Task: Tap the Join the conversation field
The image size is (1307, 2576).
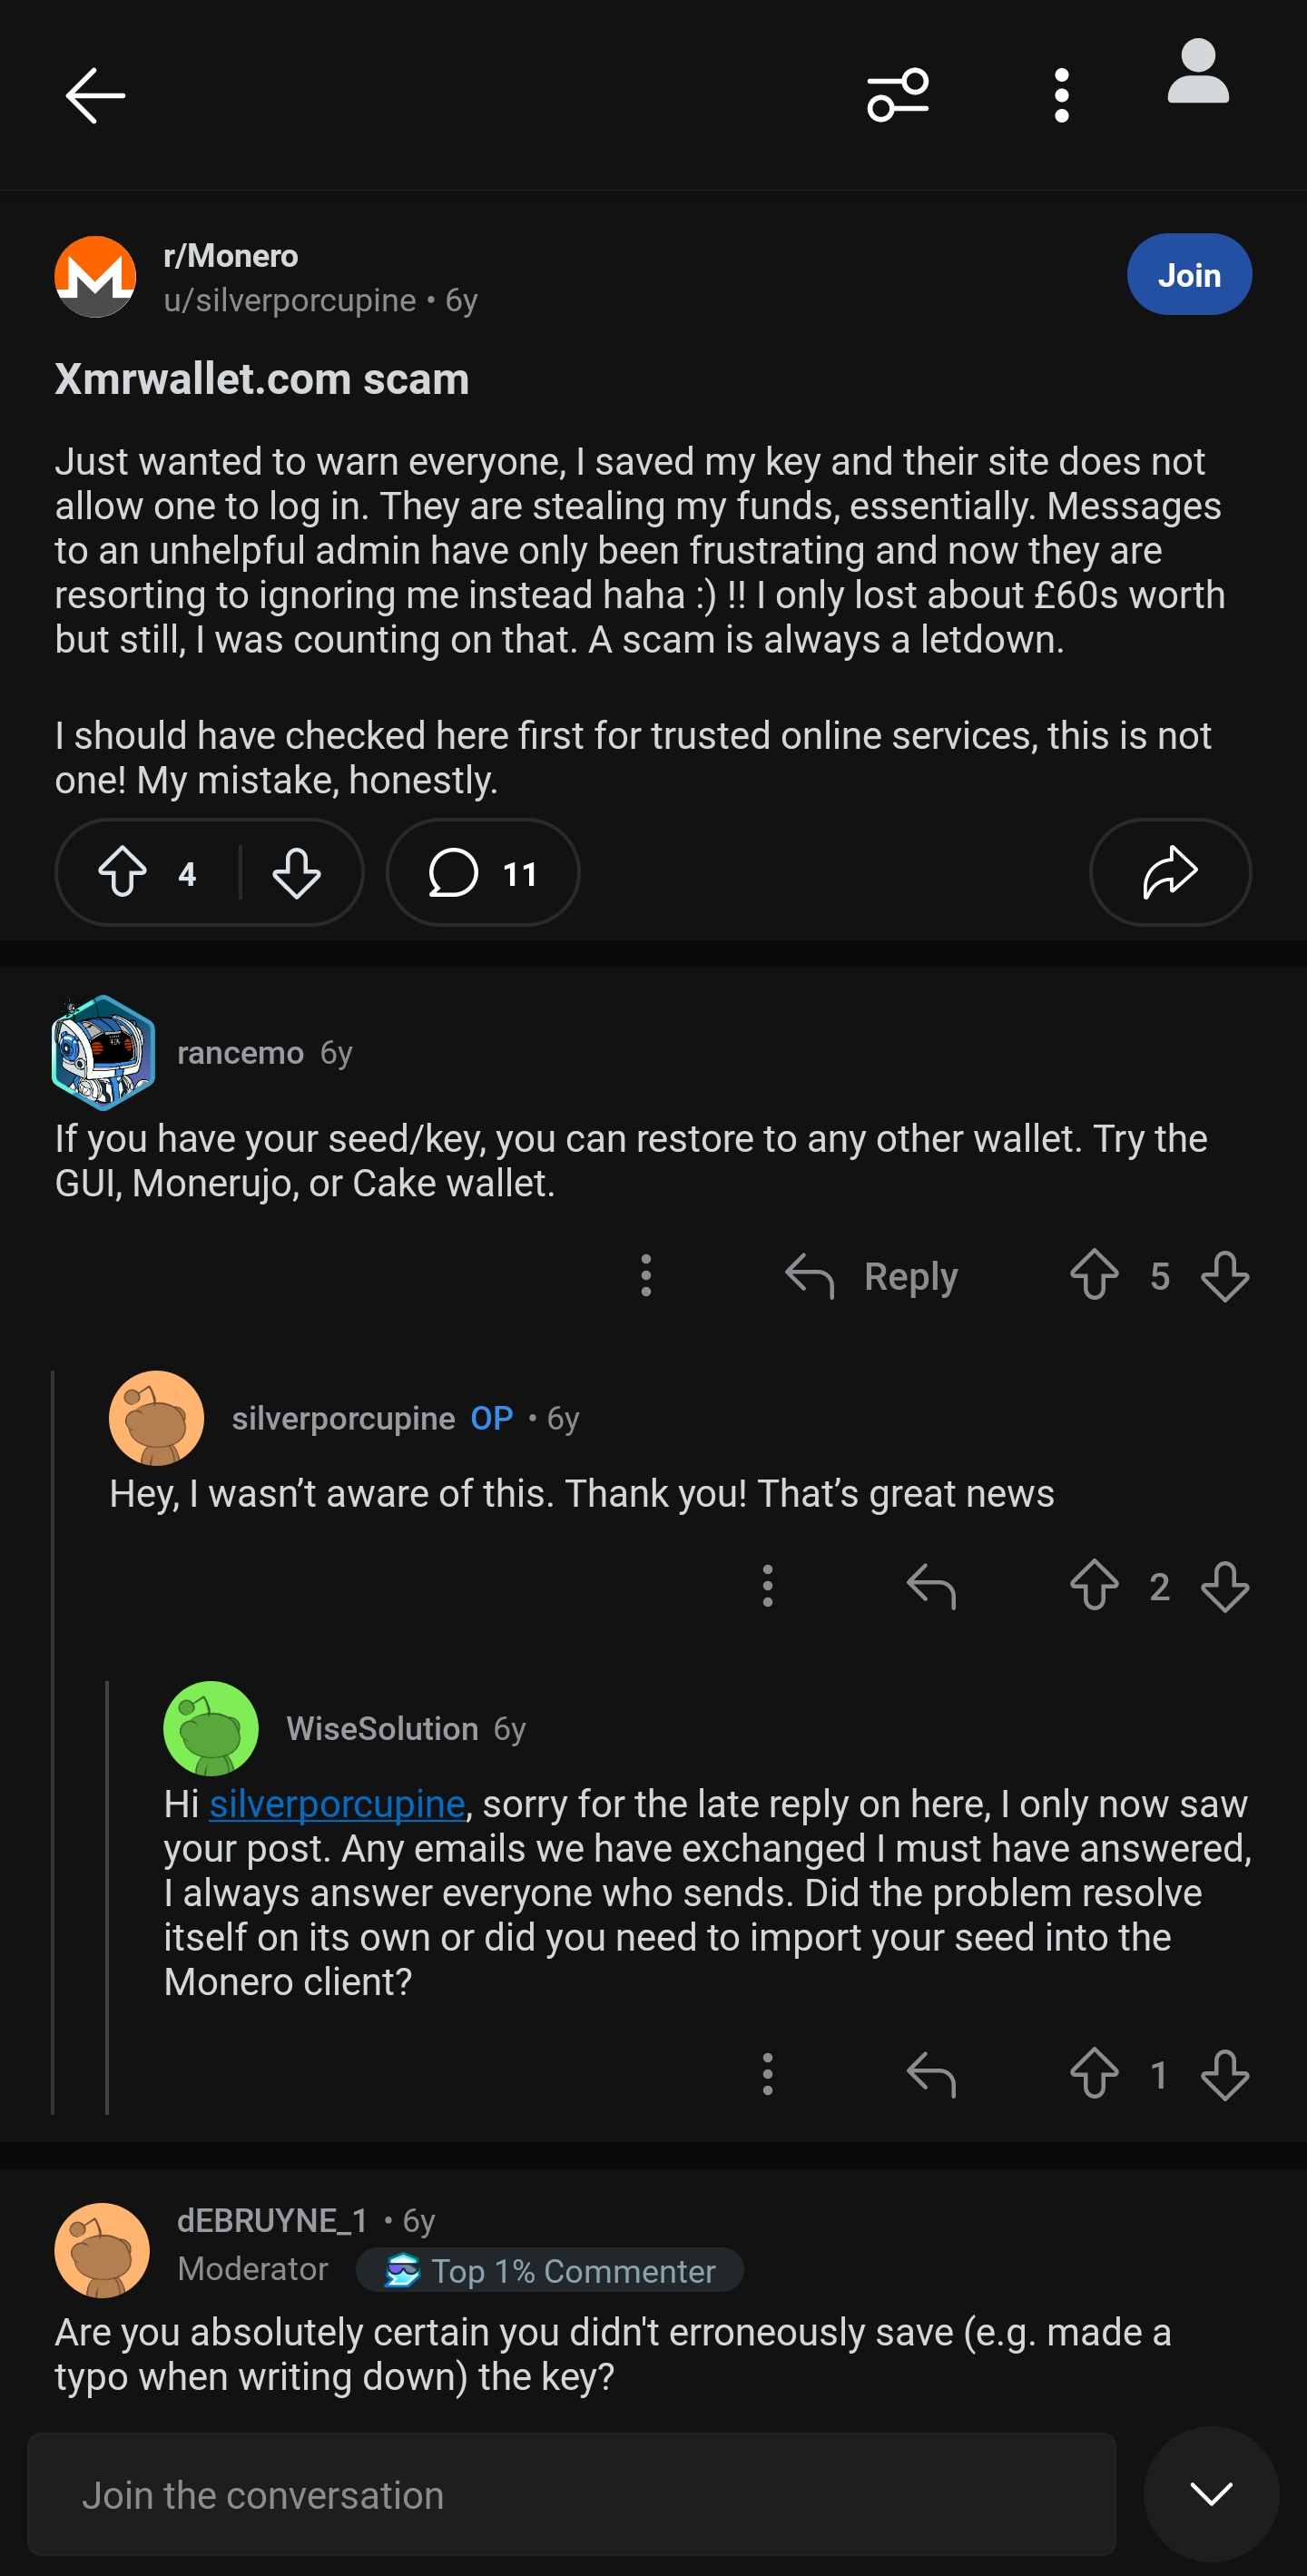Action: [571, 2494]
